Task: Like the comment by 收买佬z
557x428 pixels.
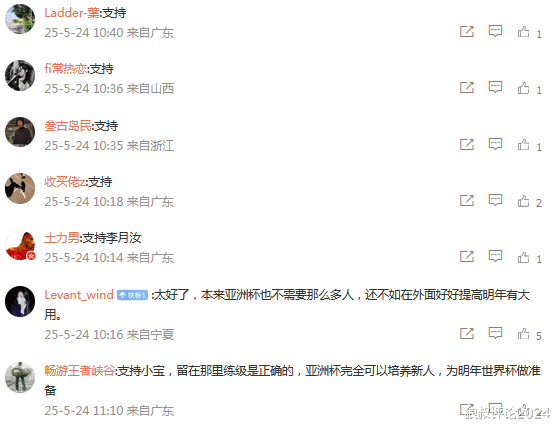Action: point(523,201)
